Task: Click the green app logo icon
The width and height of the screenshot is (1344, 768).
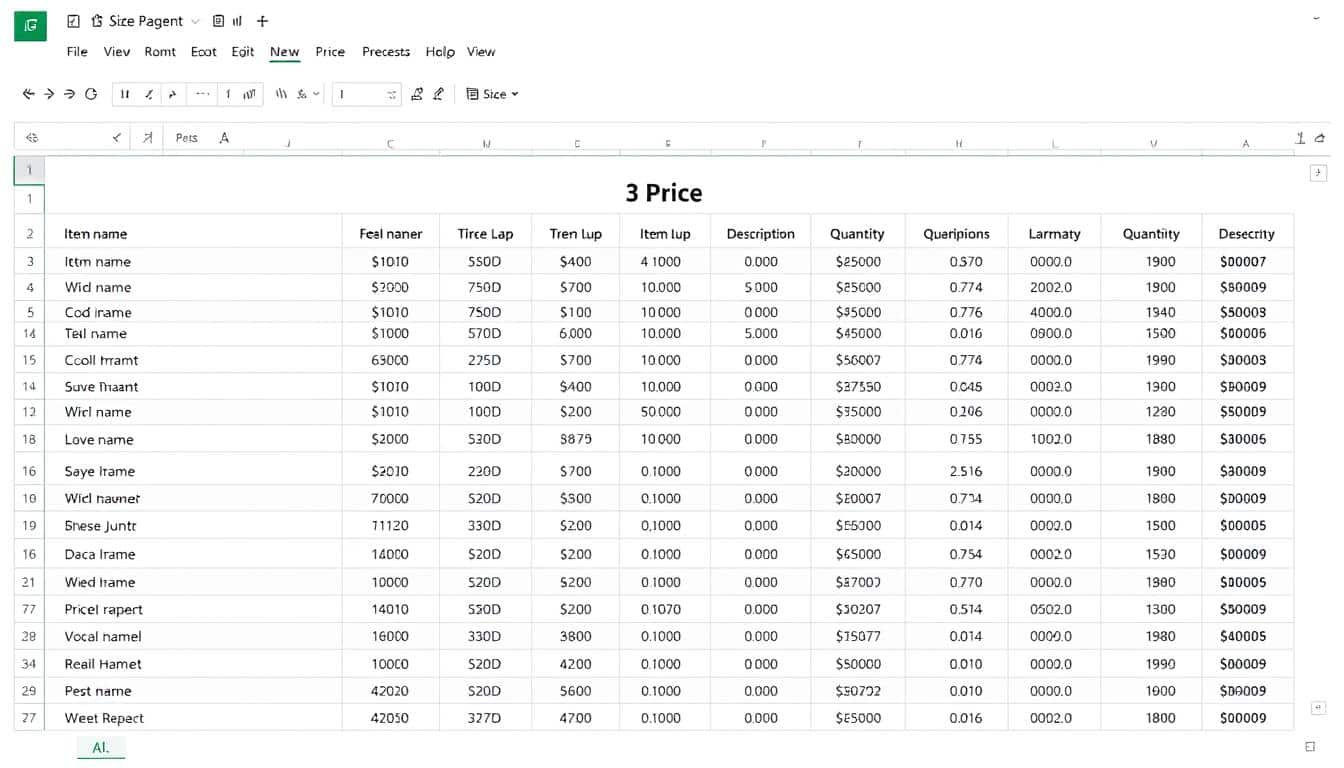Action: click(30, 25)
